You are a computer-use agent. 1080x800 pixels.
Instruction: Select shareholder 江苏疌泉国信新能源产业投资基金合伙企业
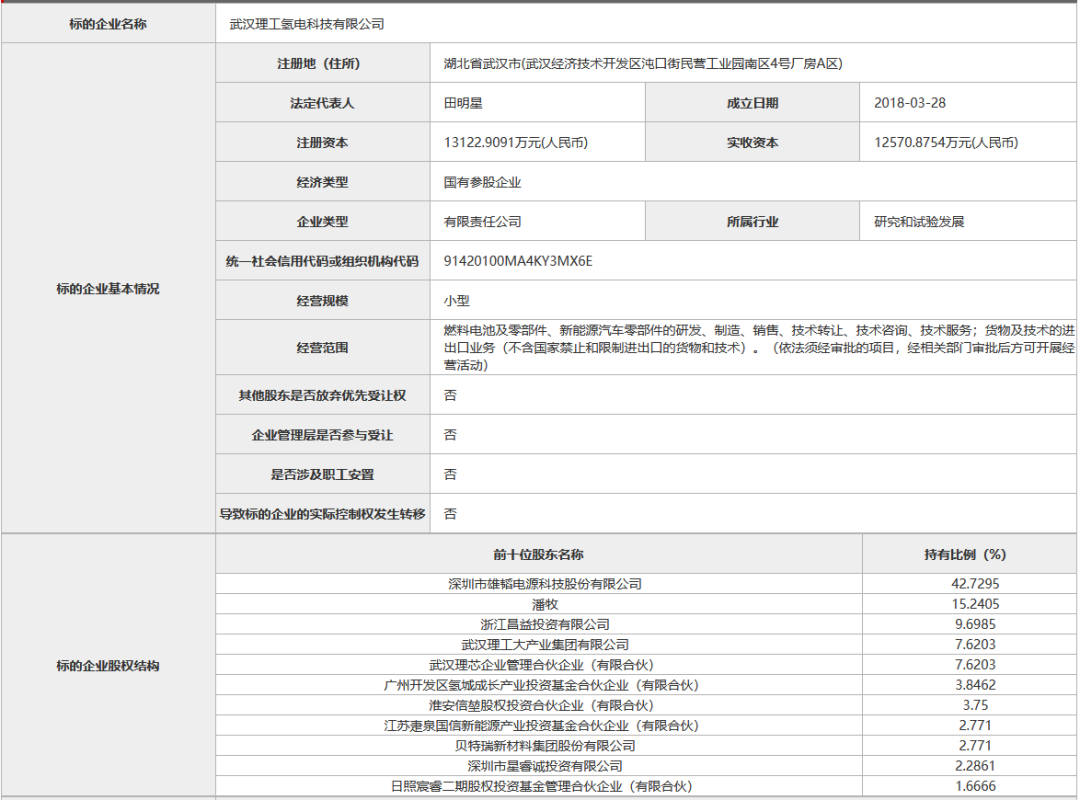[541, 726]
